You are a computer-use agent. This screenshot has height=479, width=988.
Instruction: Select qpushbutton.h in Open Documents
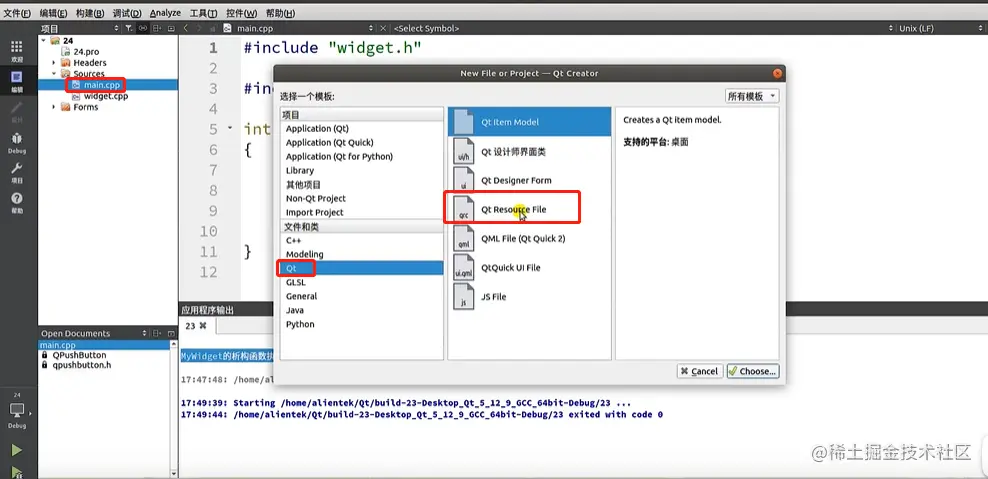click(x=82, y=364)
